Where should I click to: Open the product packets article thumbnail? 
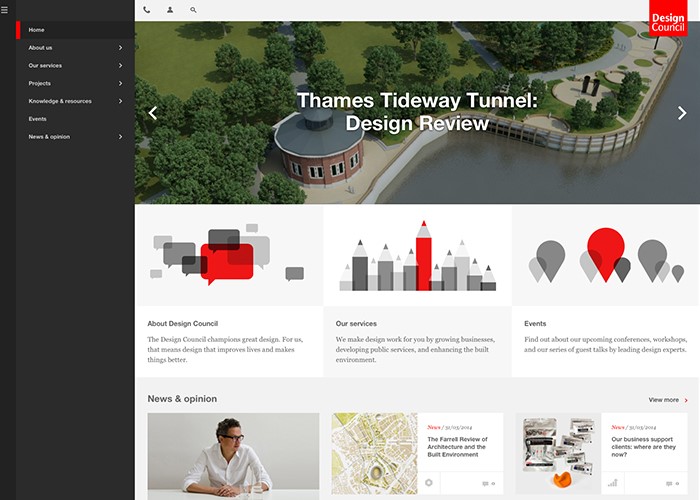[558, 453]
